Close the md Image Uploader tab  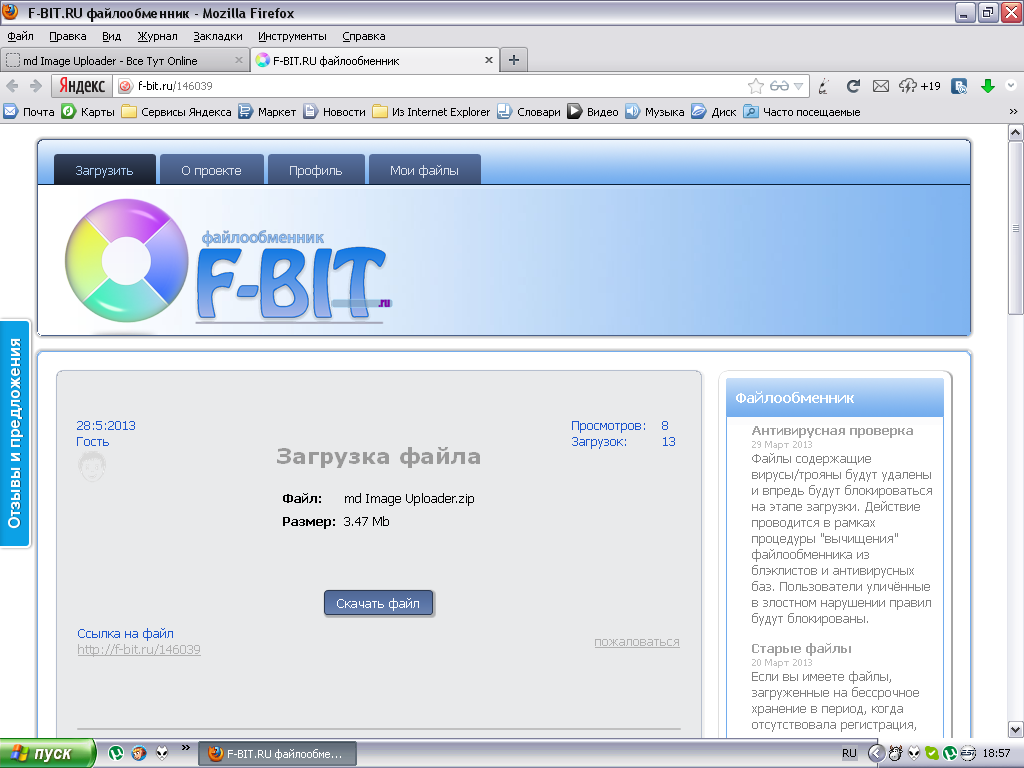(238, 60)
